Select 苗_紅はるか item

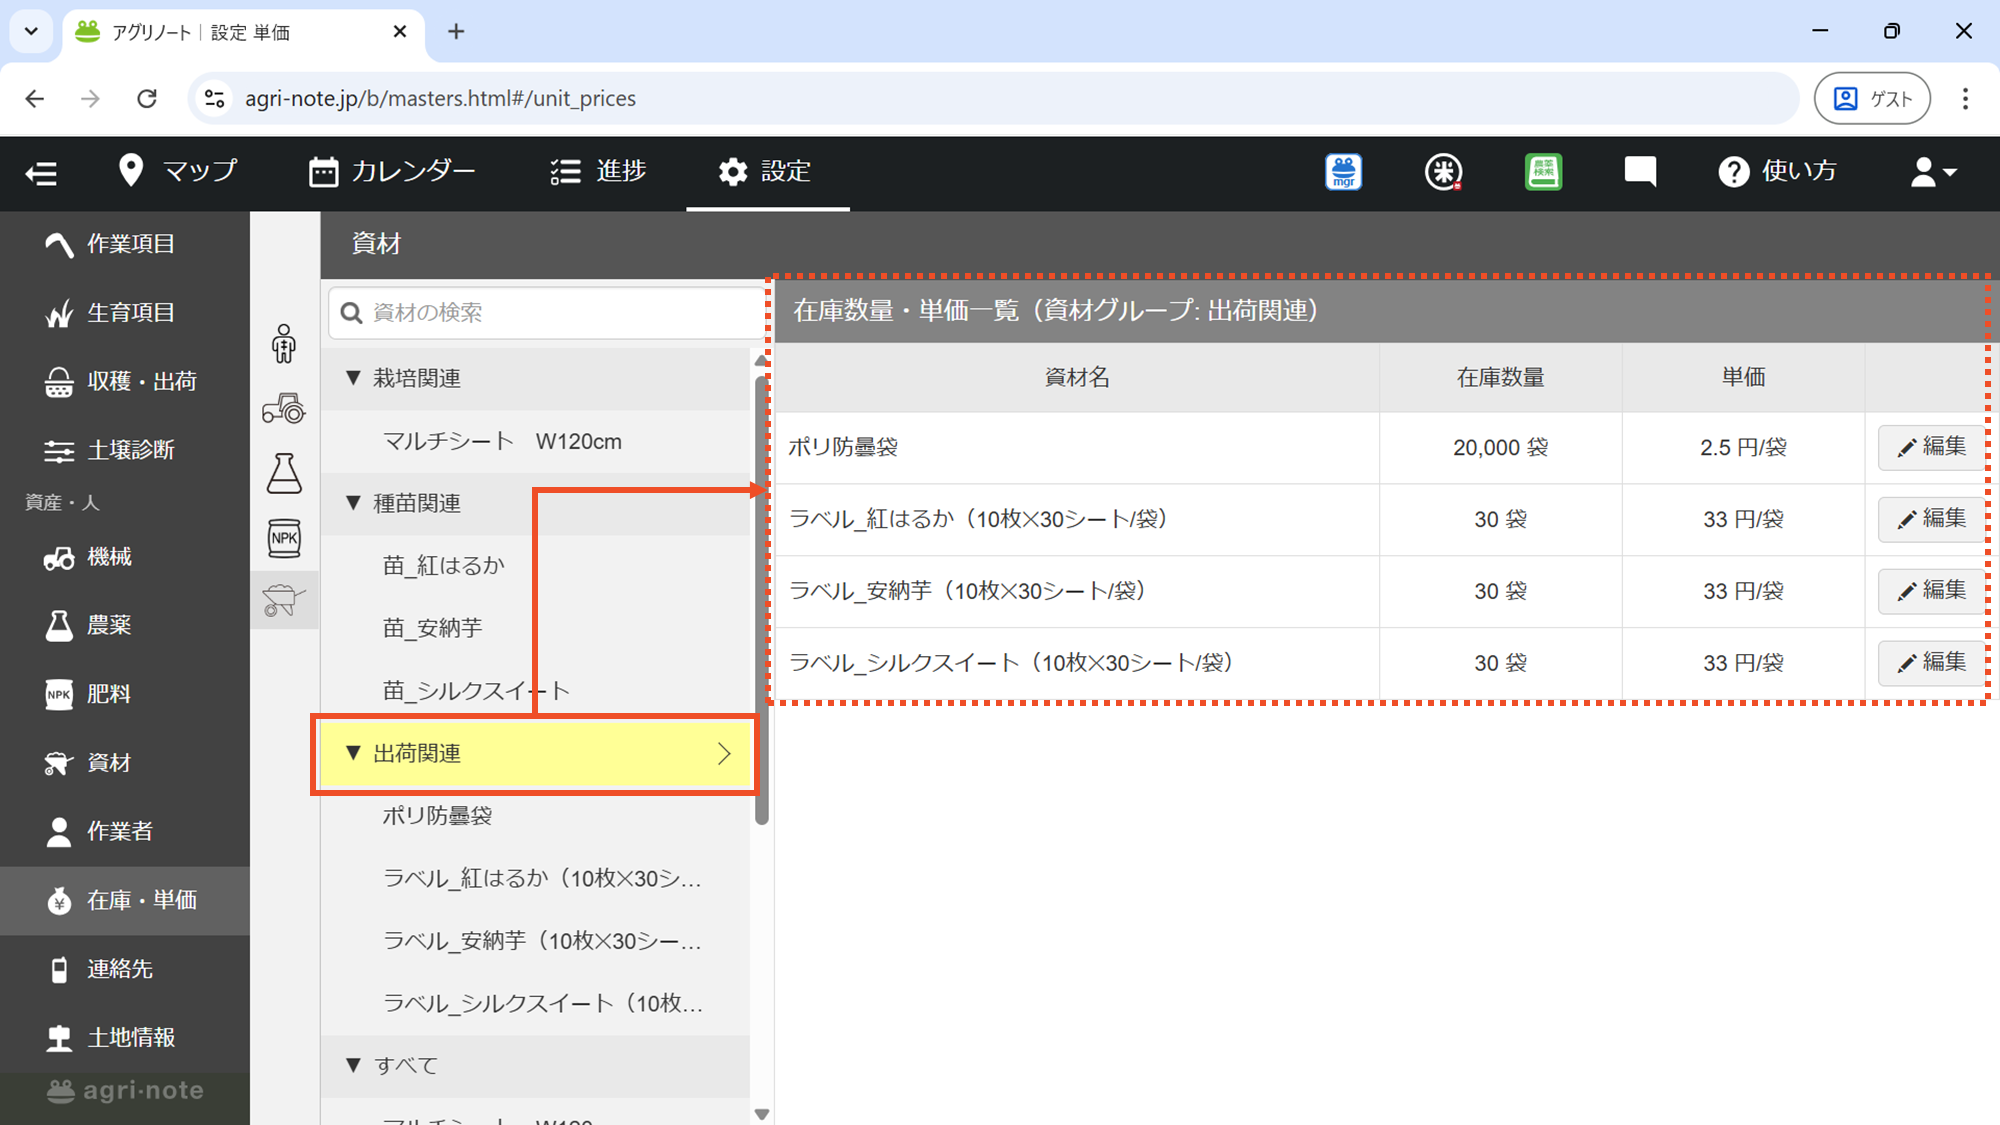tap(536, 566)
